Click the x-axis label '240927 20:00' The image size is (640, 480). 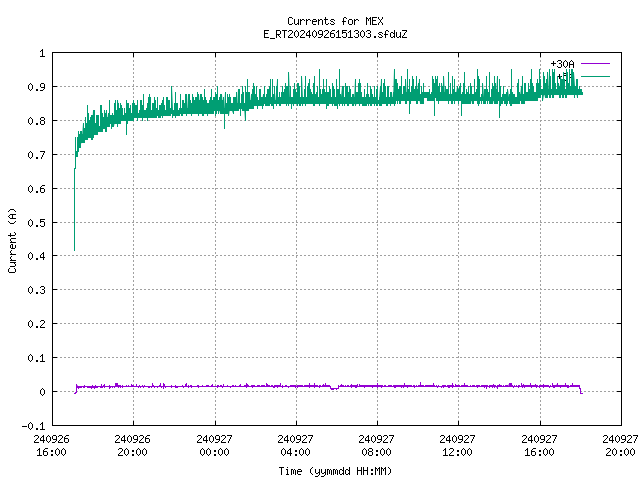[620, 446]
